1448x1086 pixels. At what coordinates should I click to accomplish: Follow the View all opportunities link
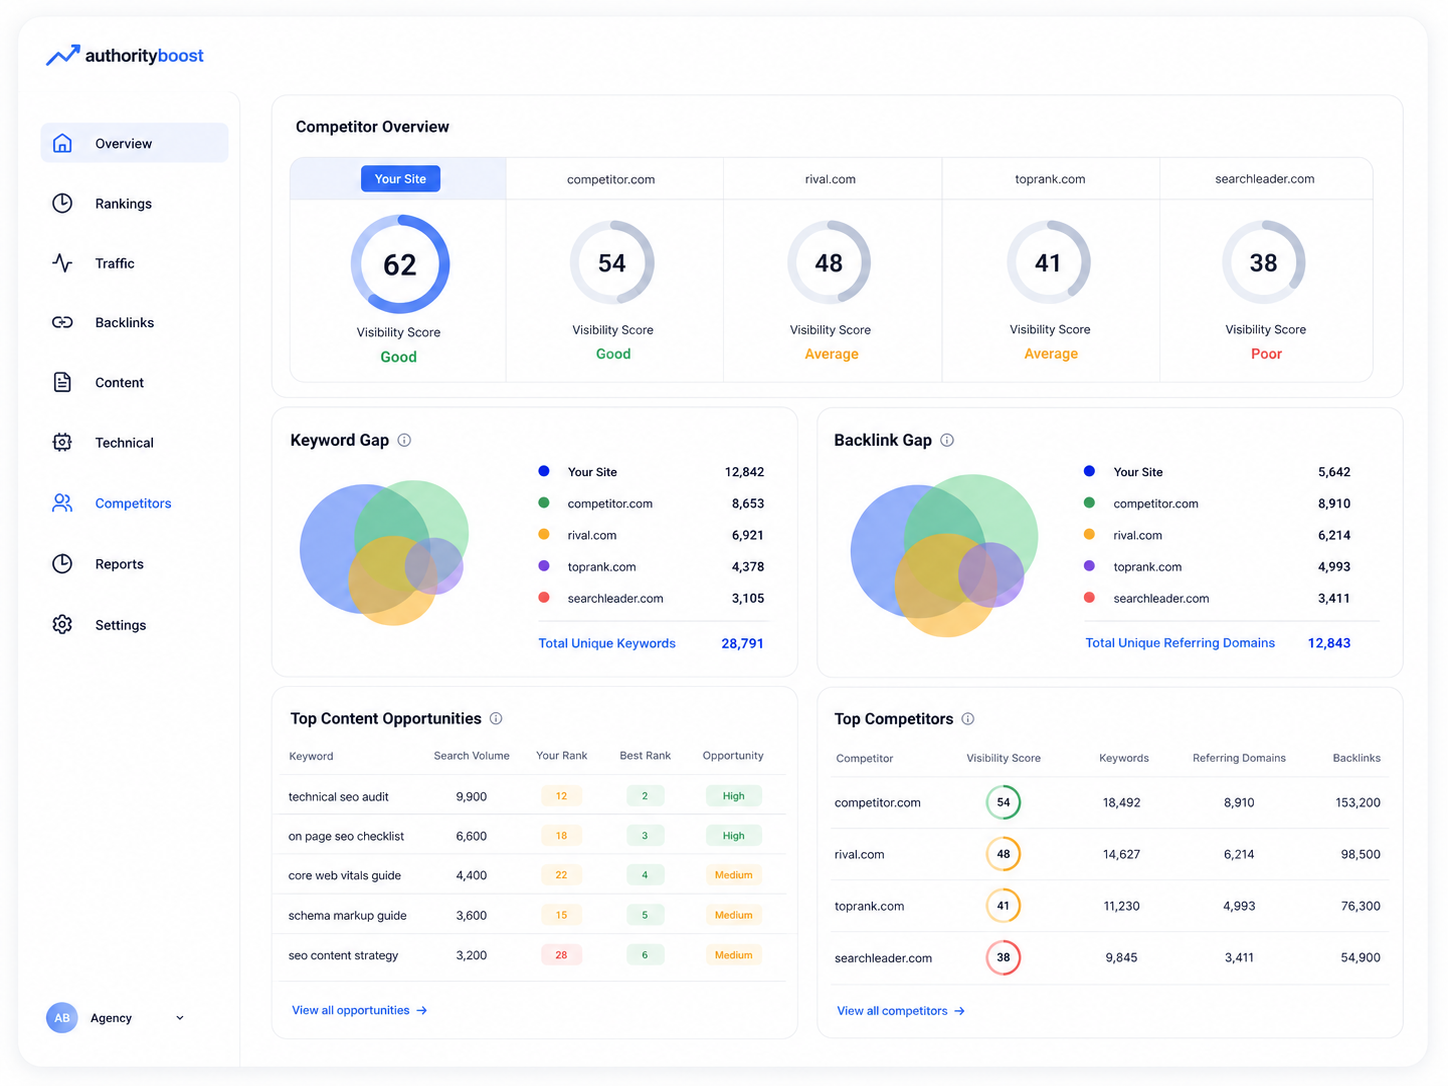point(360,1011)
